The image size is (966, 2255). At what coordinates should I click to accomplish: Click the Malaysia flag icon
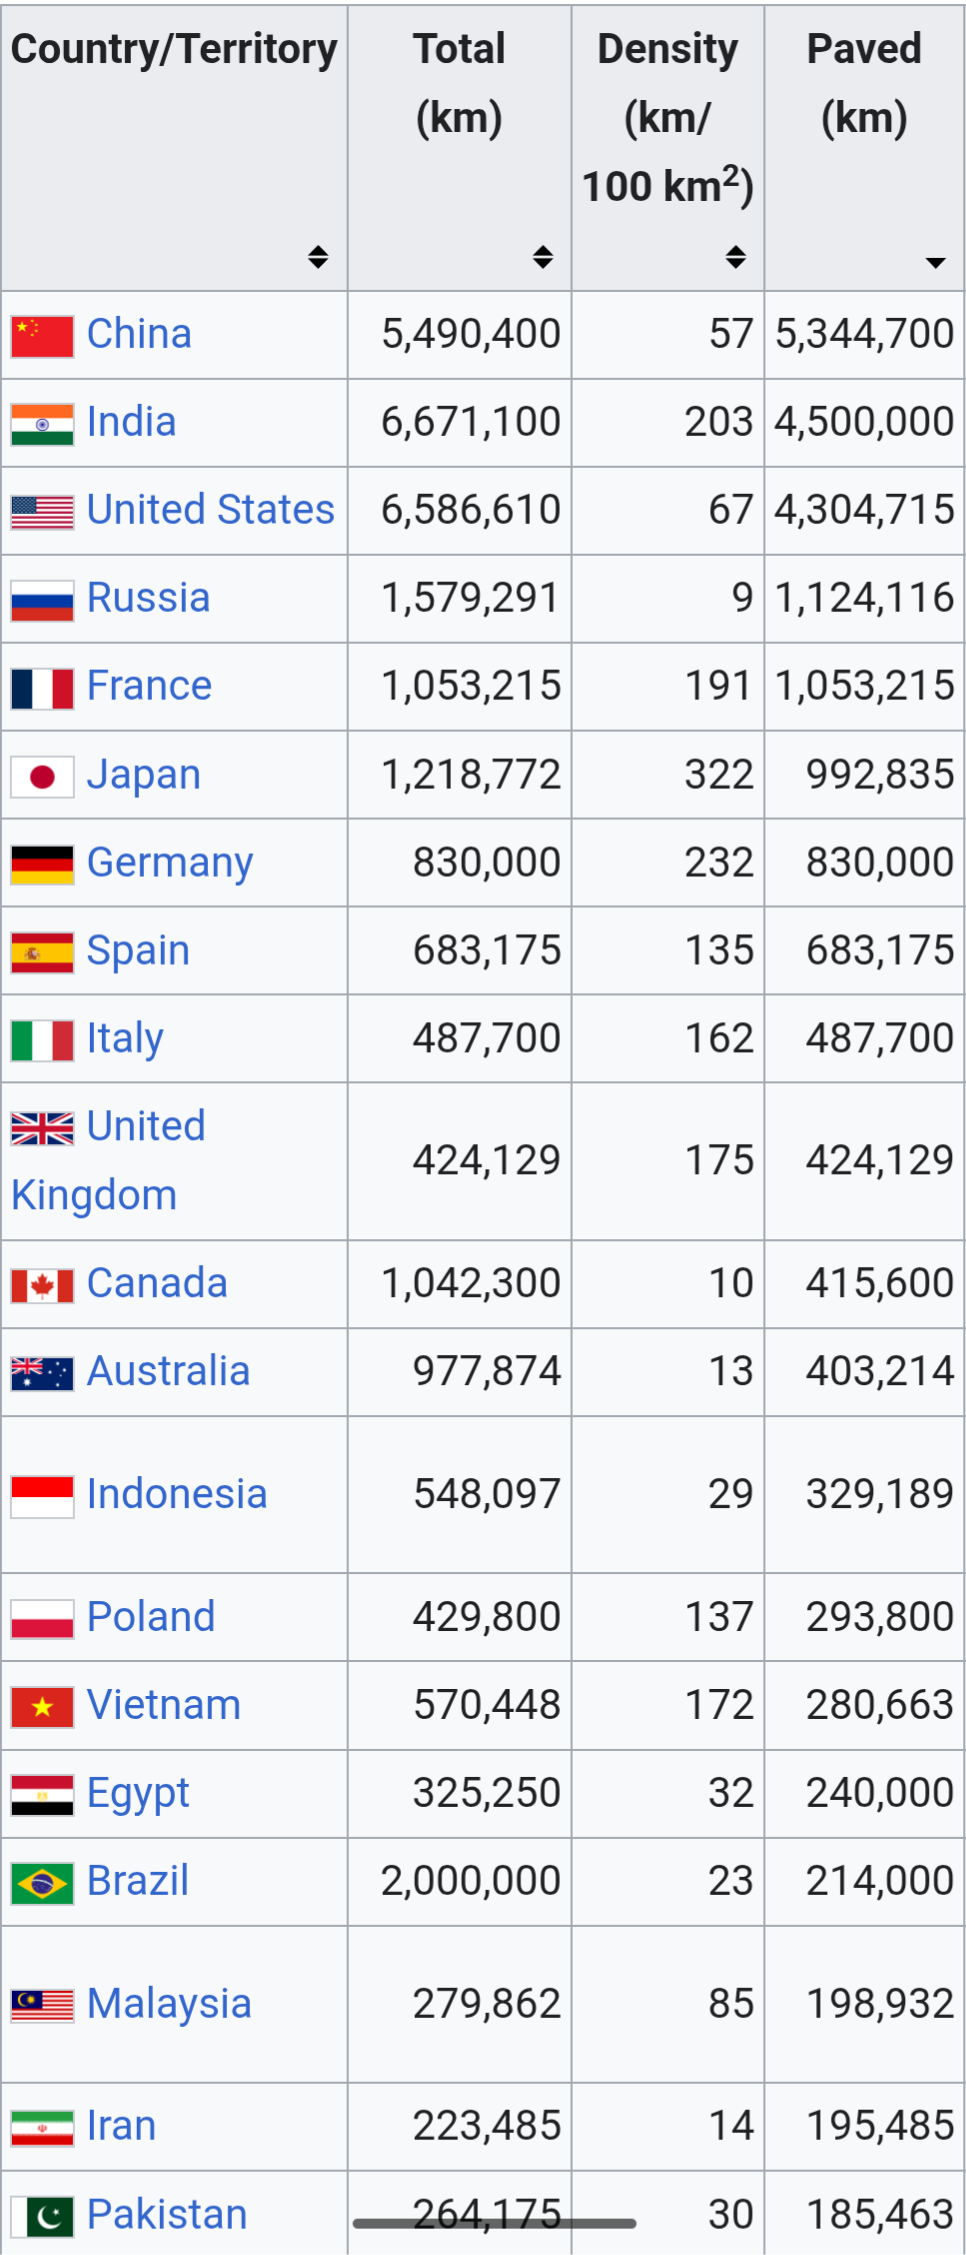(42, 2005)
